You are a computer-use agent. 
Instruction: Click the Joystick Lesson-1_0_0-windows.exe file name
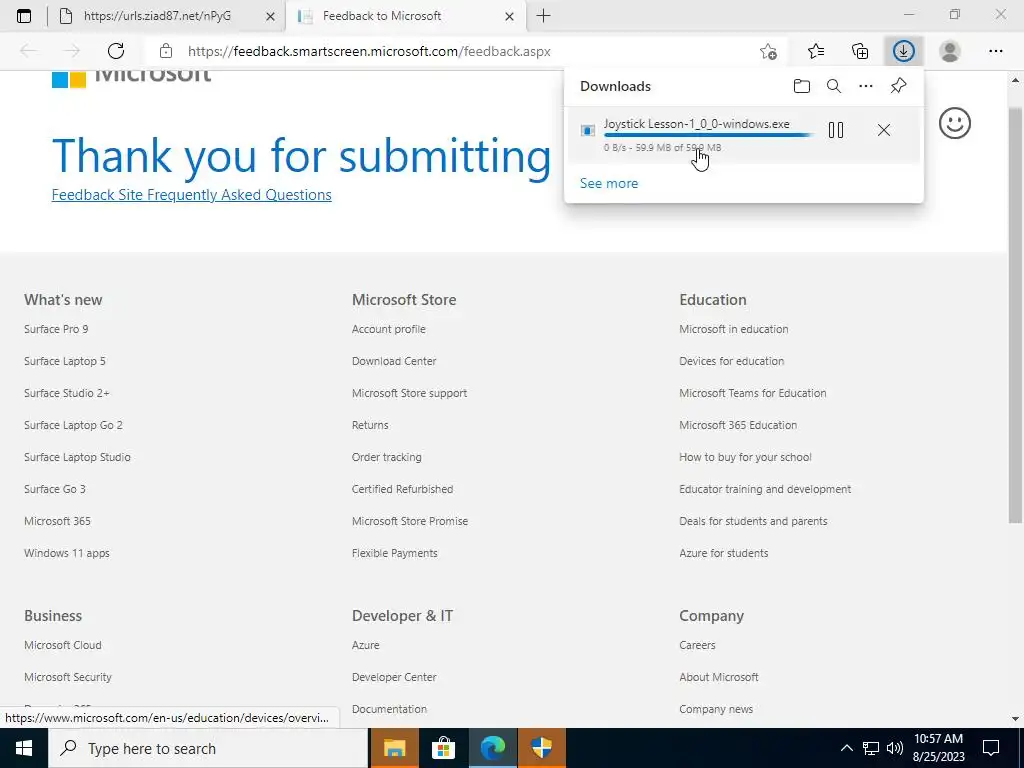[696, 123]
